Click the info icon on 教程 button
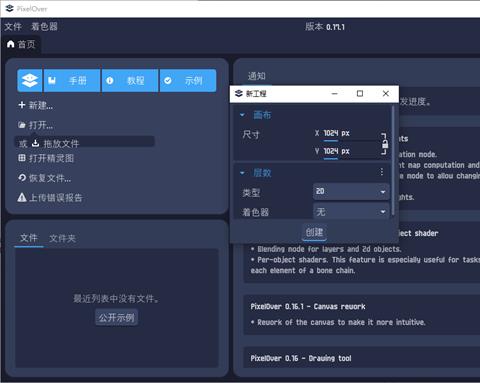The height and width of the screenshot is (383, 480). tap(110, 80)
